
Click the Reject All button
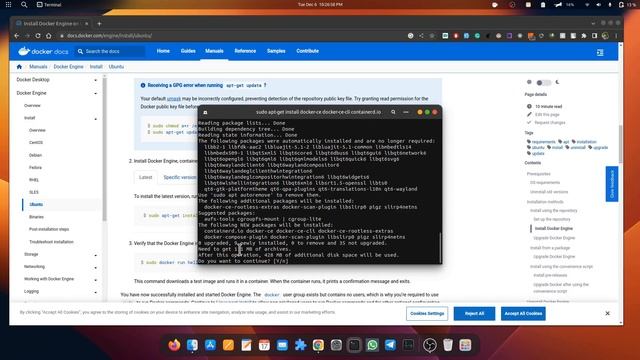tap(474, 313)
